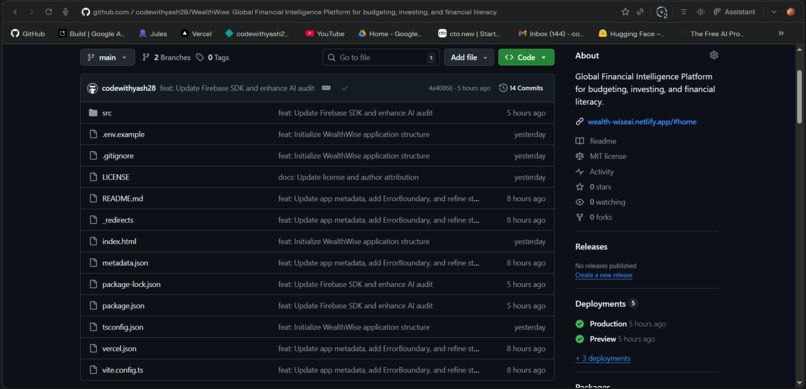Click the codewithyash28 avatar in the commit header
The width and height of the screenshot is (806, 389).
coord(93,88)
